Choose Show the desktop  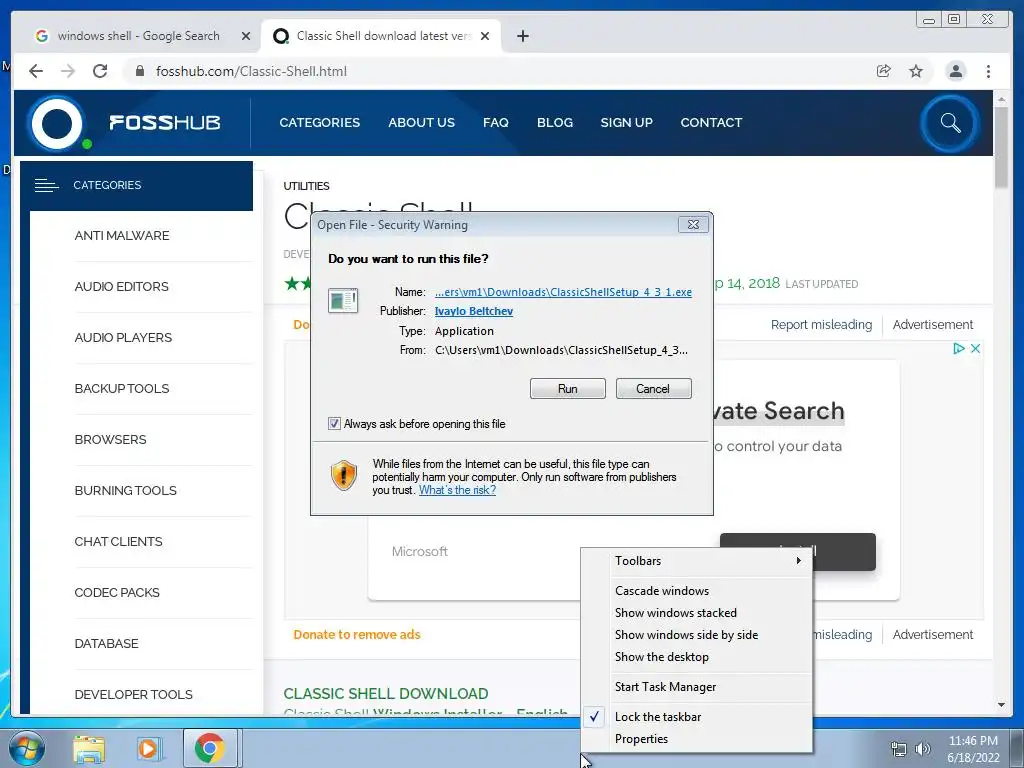[696, 657]
